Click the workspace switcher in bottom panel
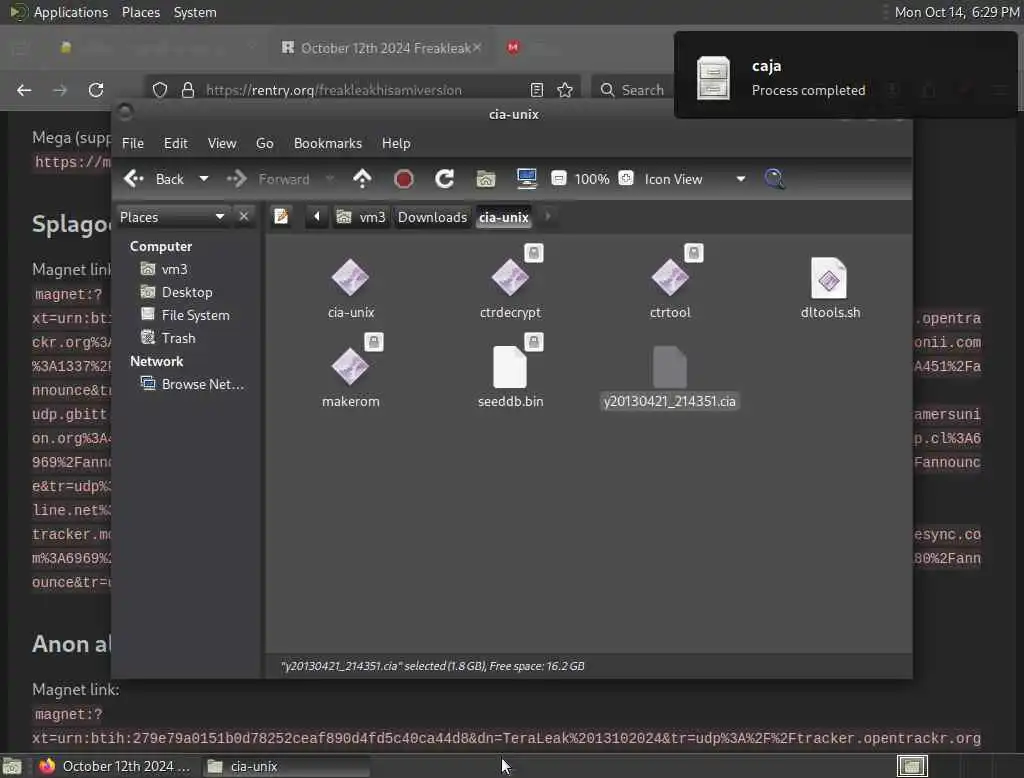The height and width of the screenshot is (778, 1024). click(x=912, y=766)
